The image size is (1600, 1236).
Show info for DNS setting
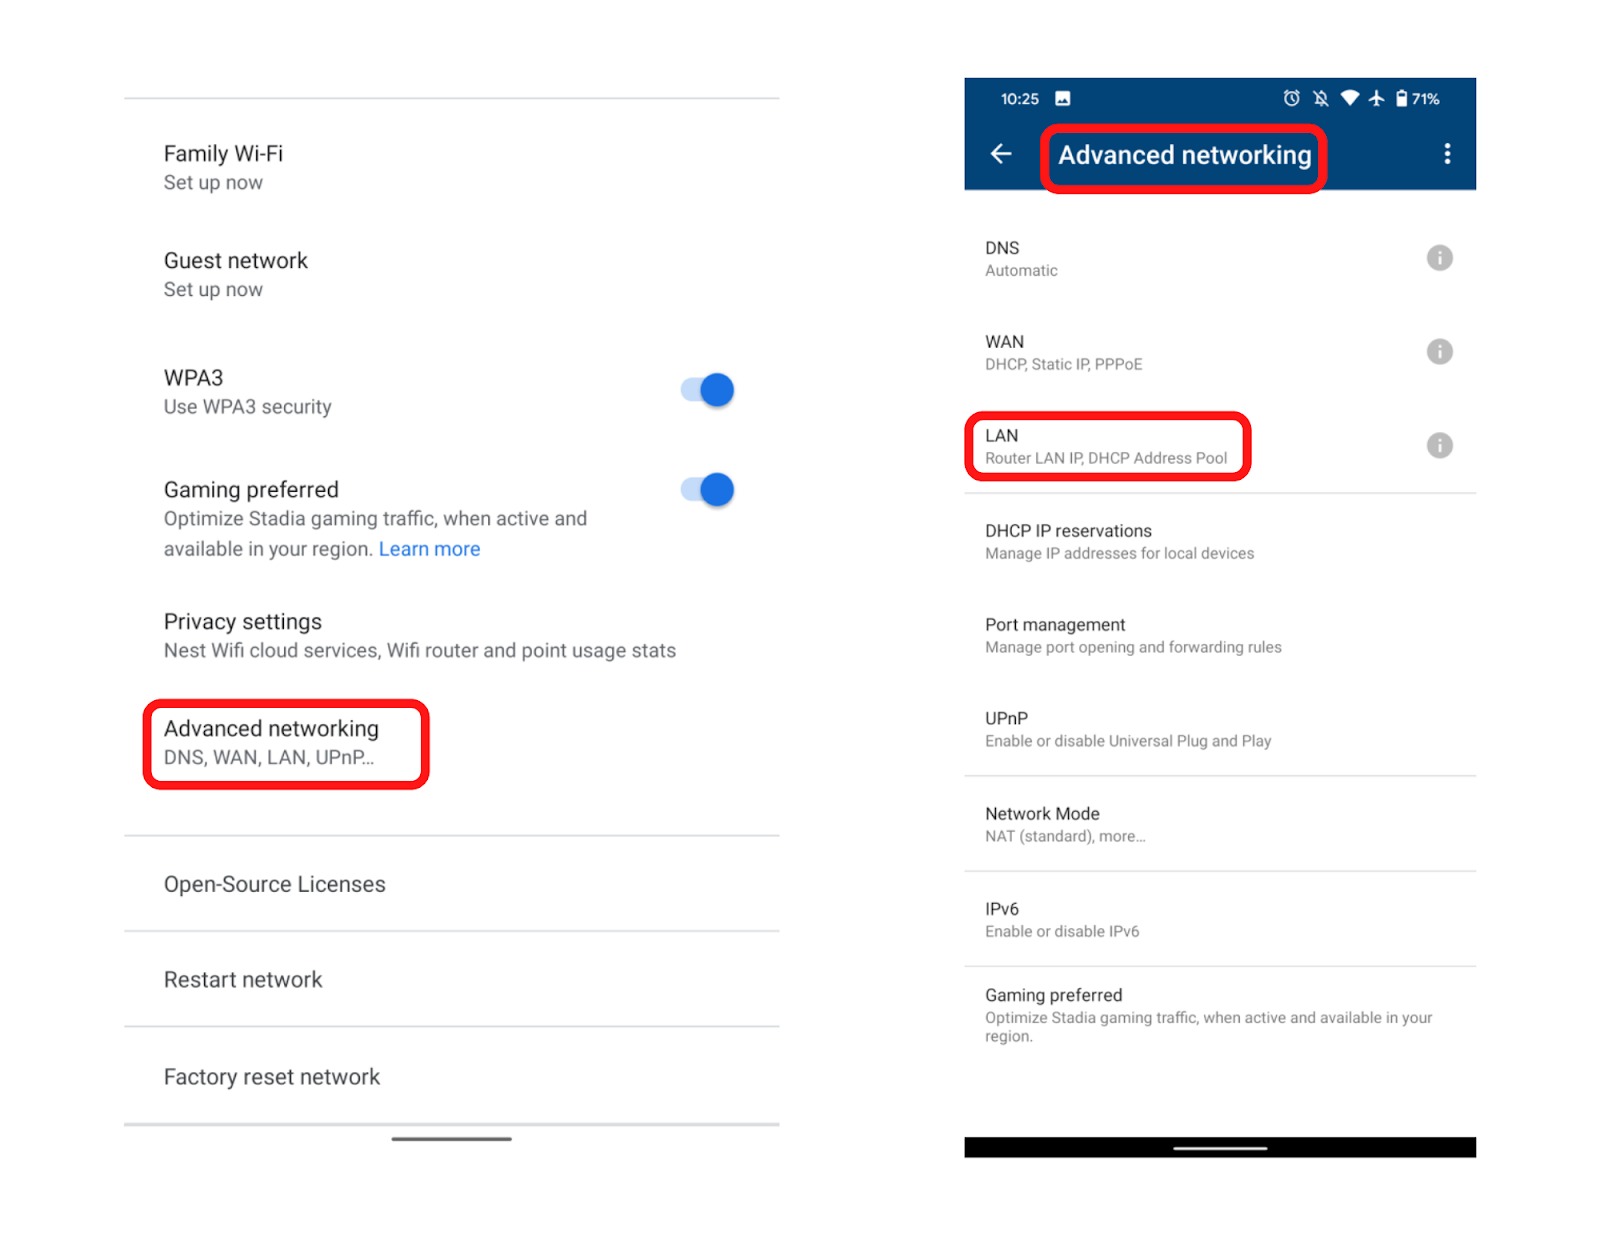[x=1439, y=258]
